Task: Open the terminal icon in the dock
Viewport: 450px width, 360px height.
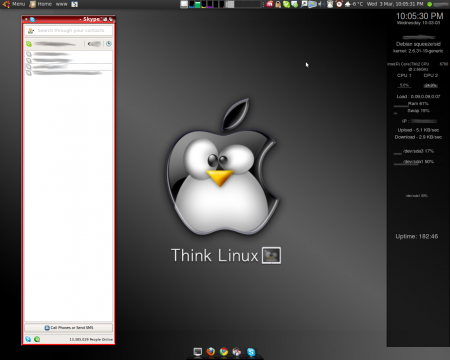Action: 198,351
